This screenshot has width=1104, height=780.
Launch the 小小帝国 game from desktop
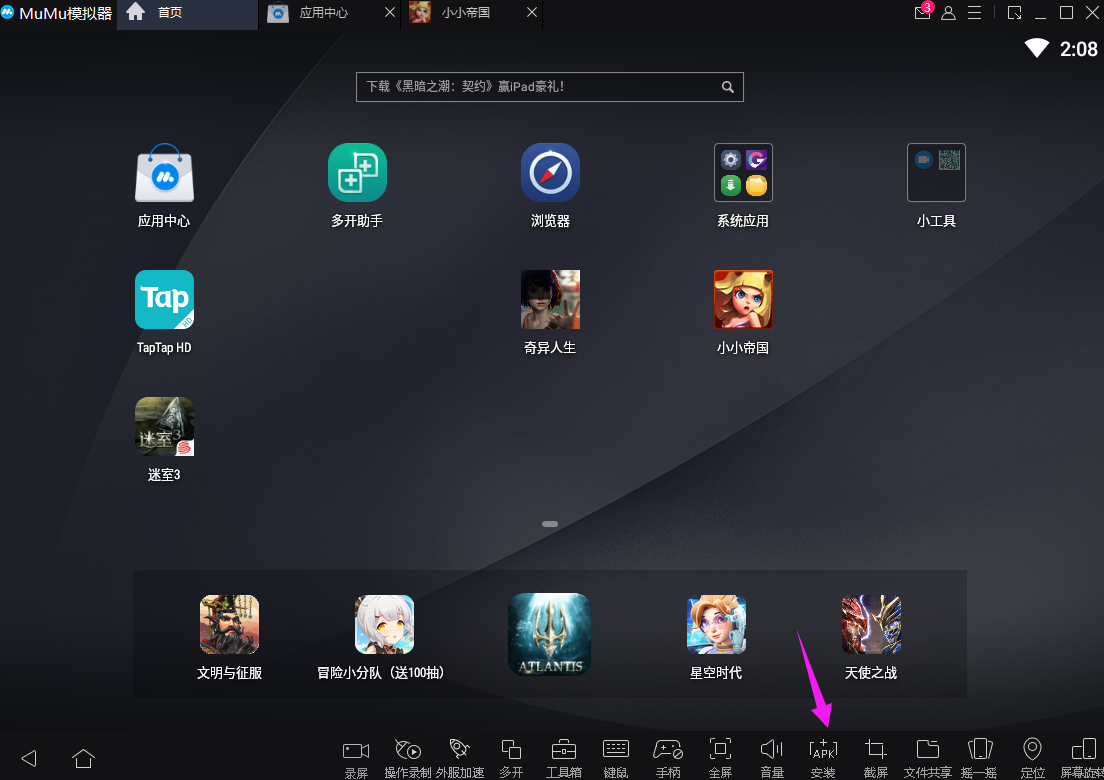point(743,300)
